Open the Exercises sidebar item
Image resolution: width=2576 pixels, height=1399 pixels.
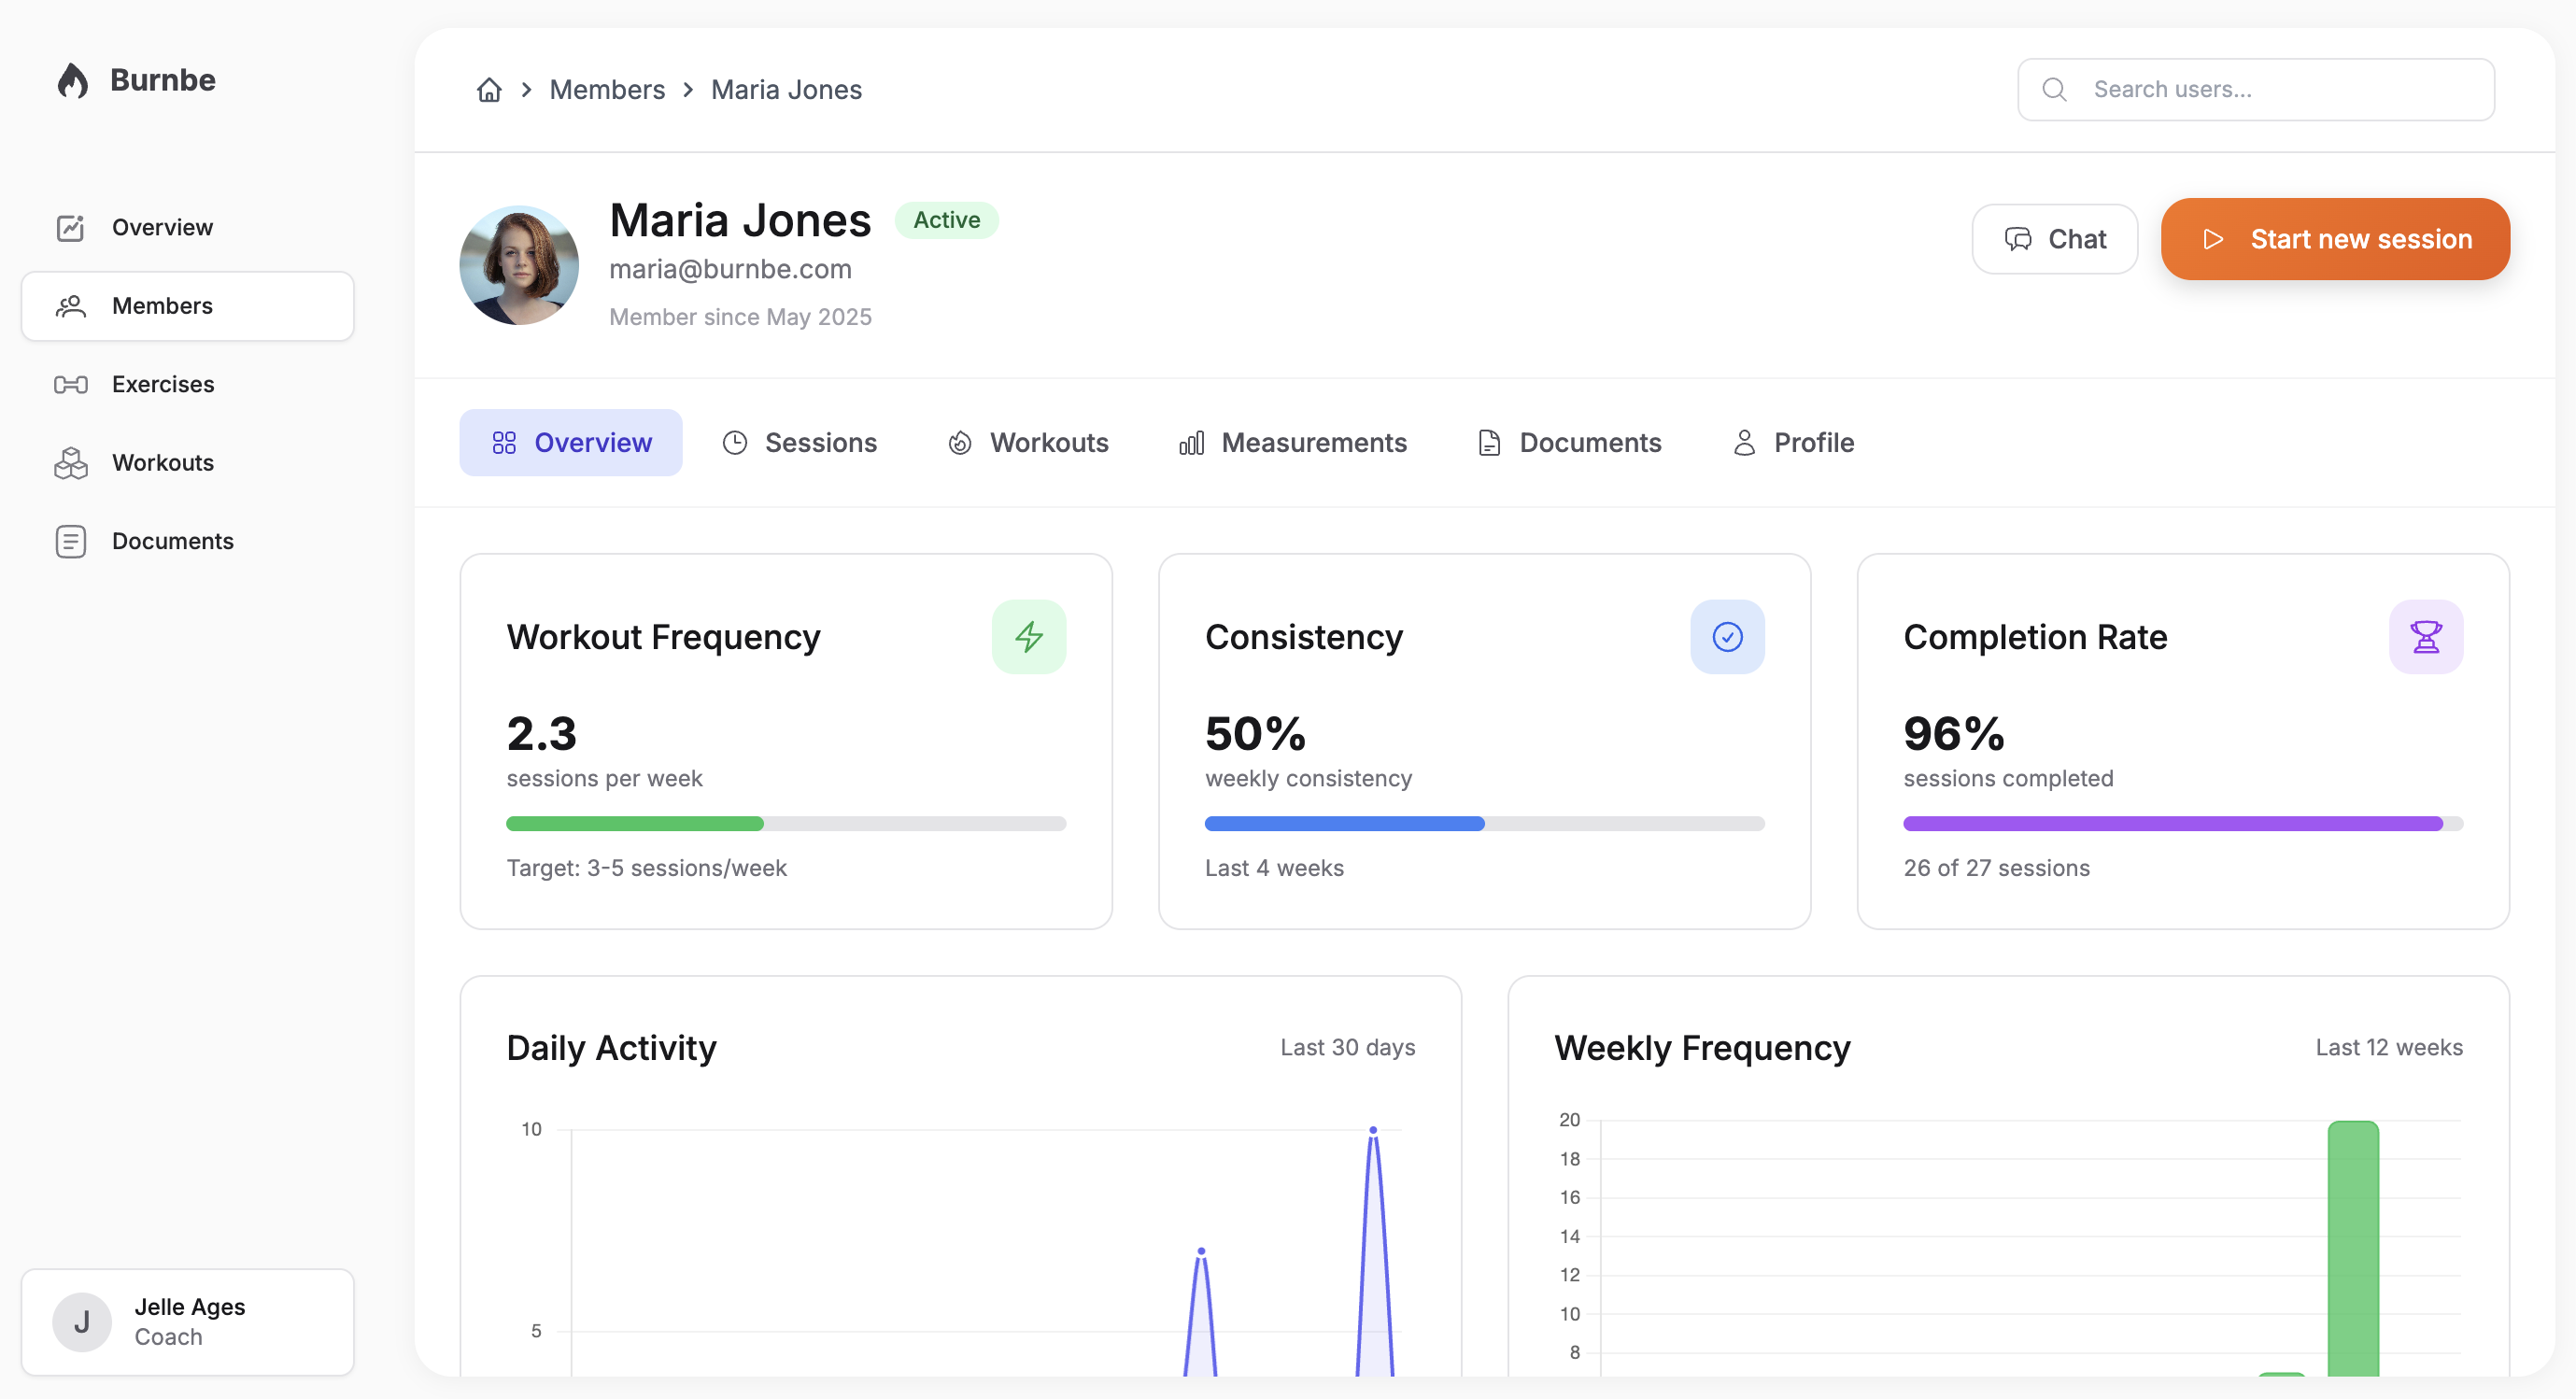click(x=188, y=385)
